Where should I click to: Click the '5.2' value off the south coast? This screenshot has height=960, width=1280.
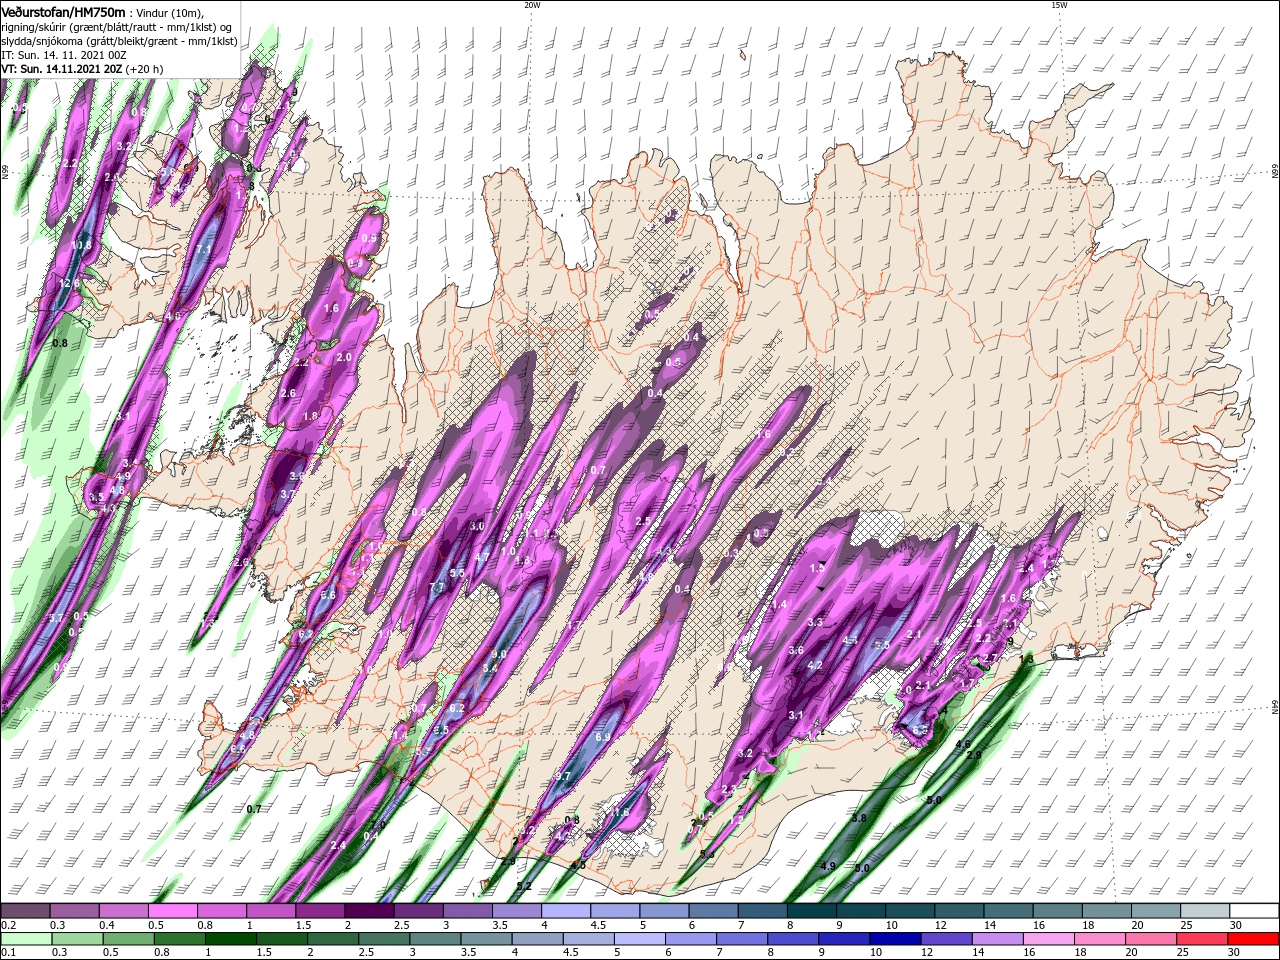coord(524,886)
